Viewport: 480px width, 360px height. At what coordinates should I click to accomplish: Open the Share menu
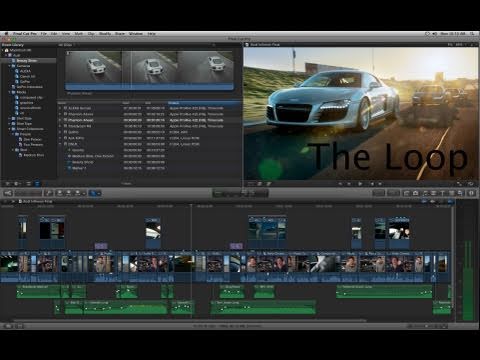point(120,34)
